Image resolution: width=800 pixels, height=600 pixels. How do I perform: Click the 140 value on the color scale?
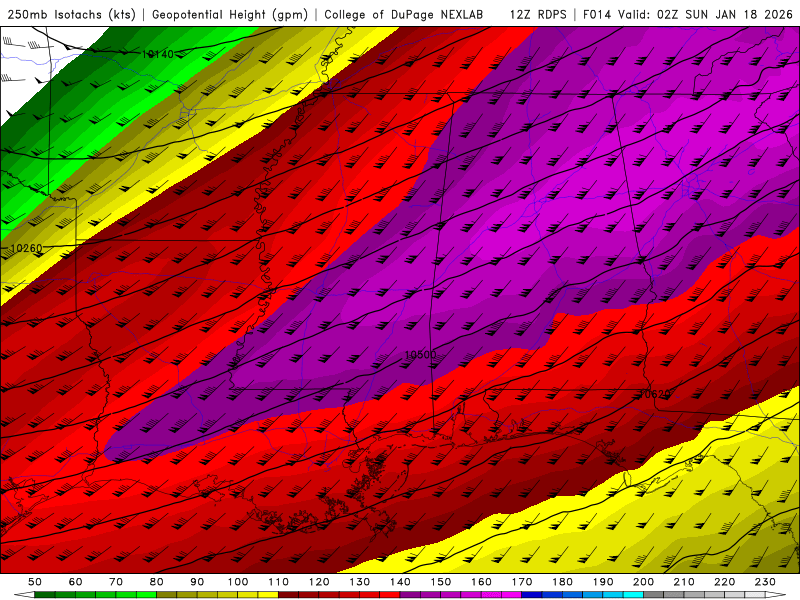coord(400,582)
